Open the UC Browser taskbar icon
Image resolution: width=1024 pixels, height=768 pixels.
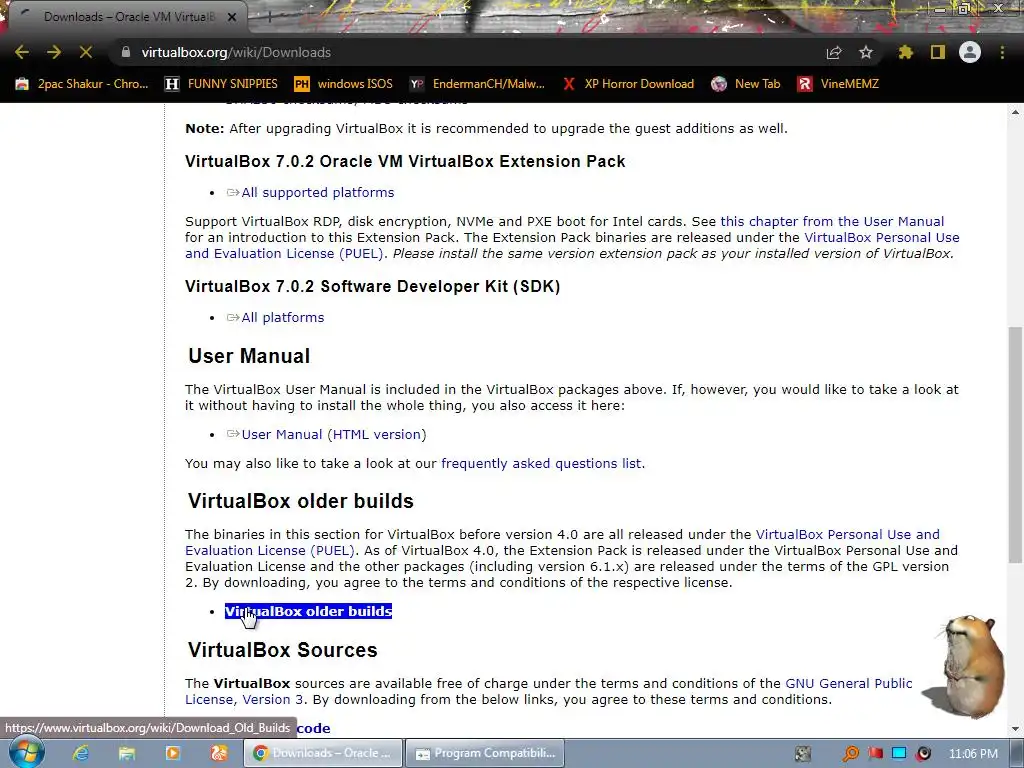218,753
